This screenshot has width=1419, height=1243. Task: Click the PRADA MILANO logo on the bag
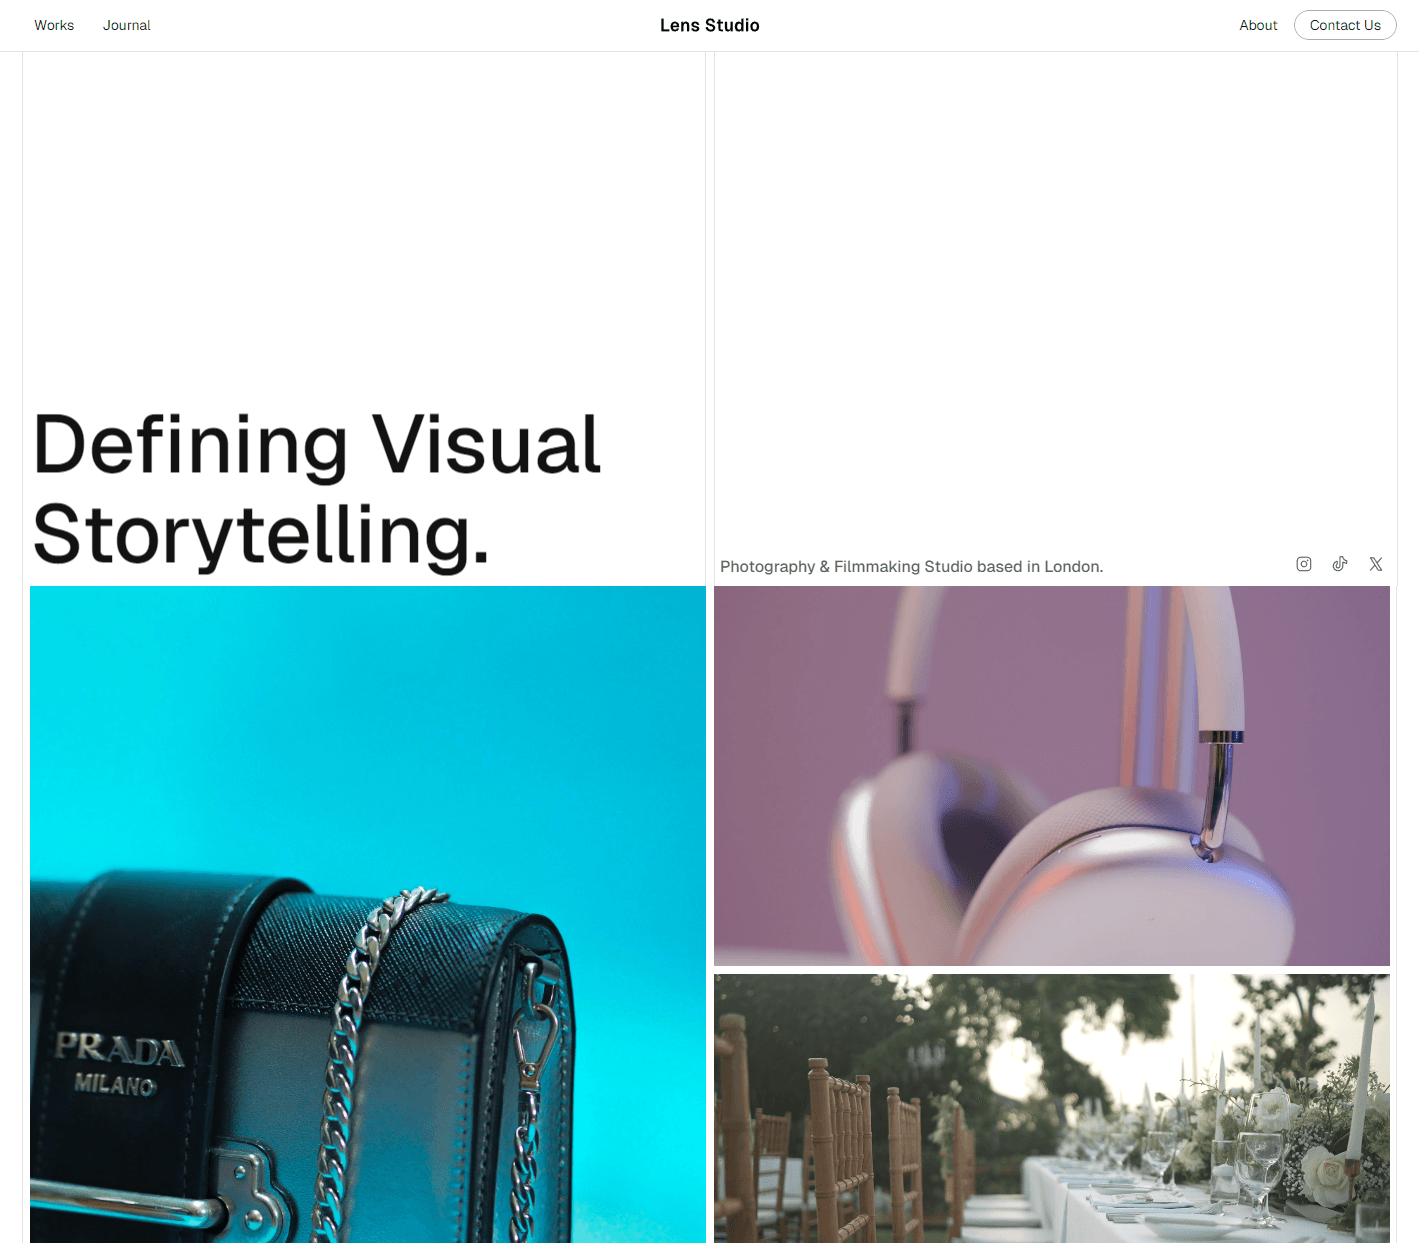[118, 1064]
